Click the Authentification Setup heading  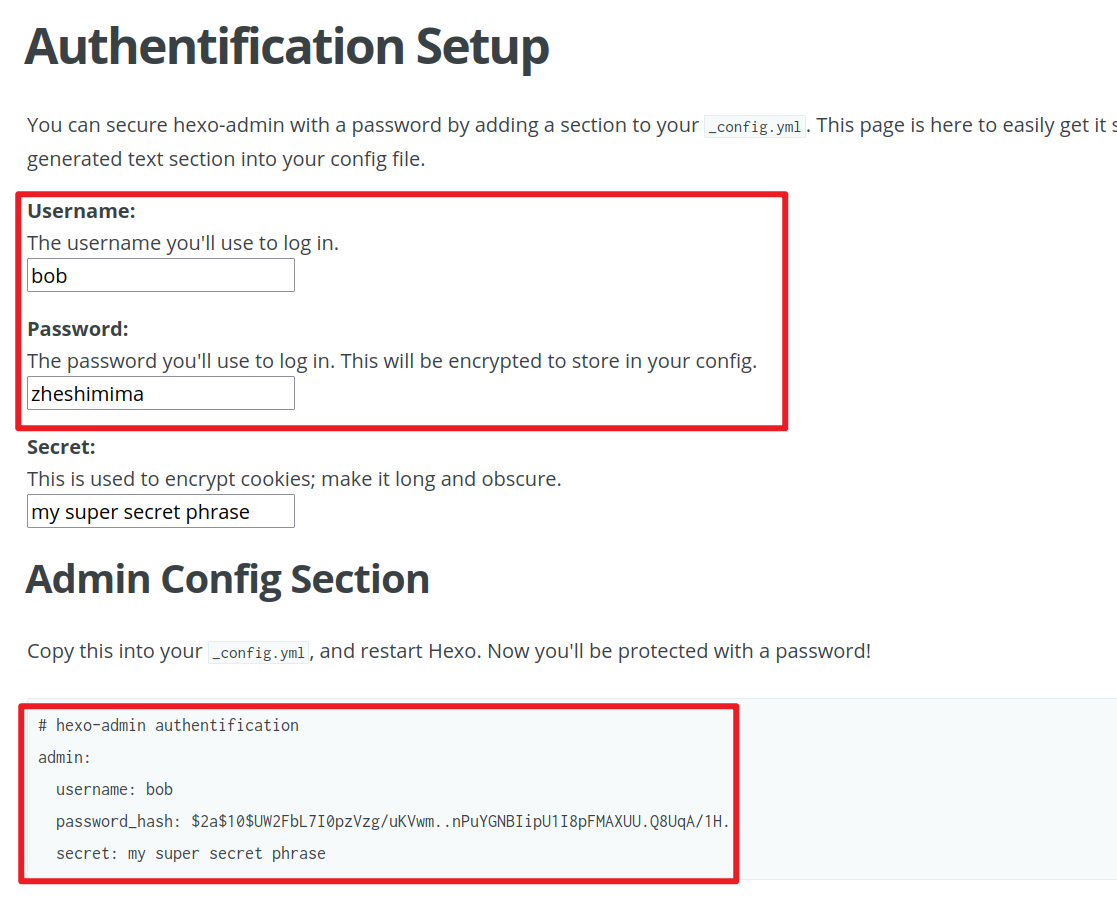point(287,46)
